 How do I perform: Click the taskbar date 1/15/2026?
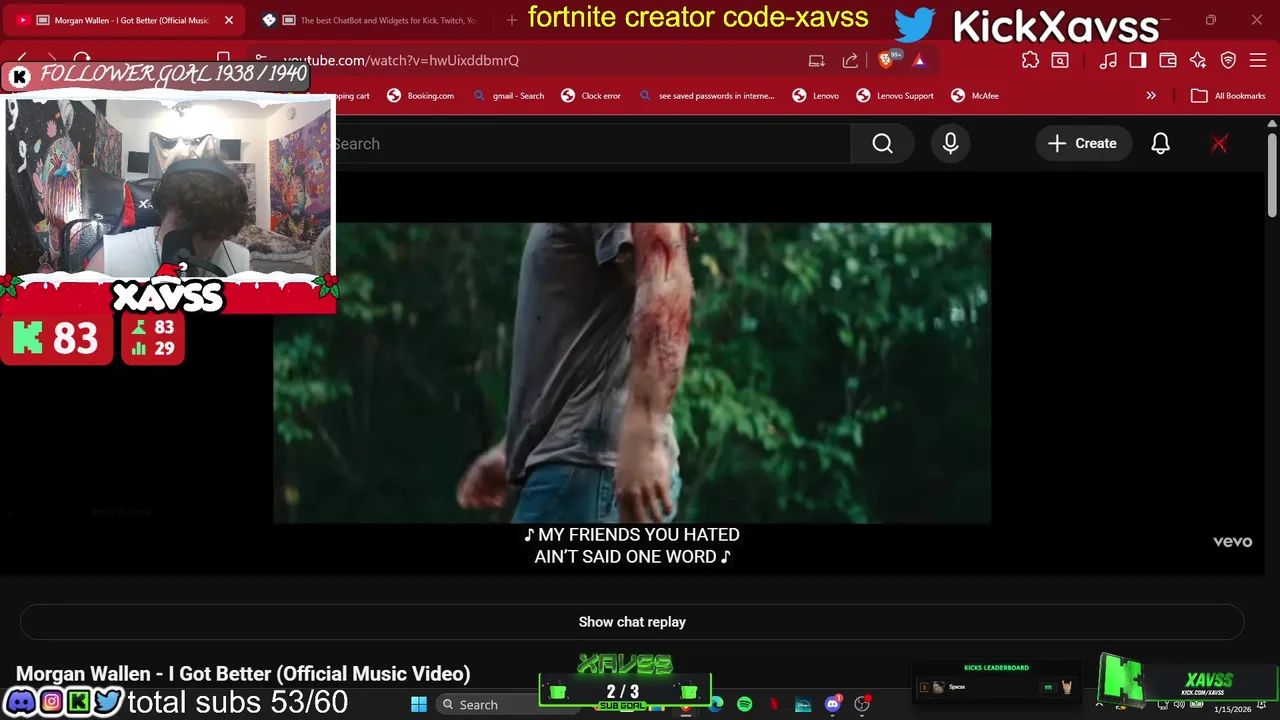point(1232,710)
